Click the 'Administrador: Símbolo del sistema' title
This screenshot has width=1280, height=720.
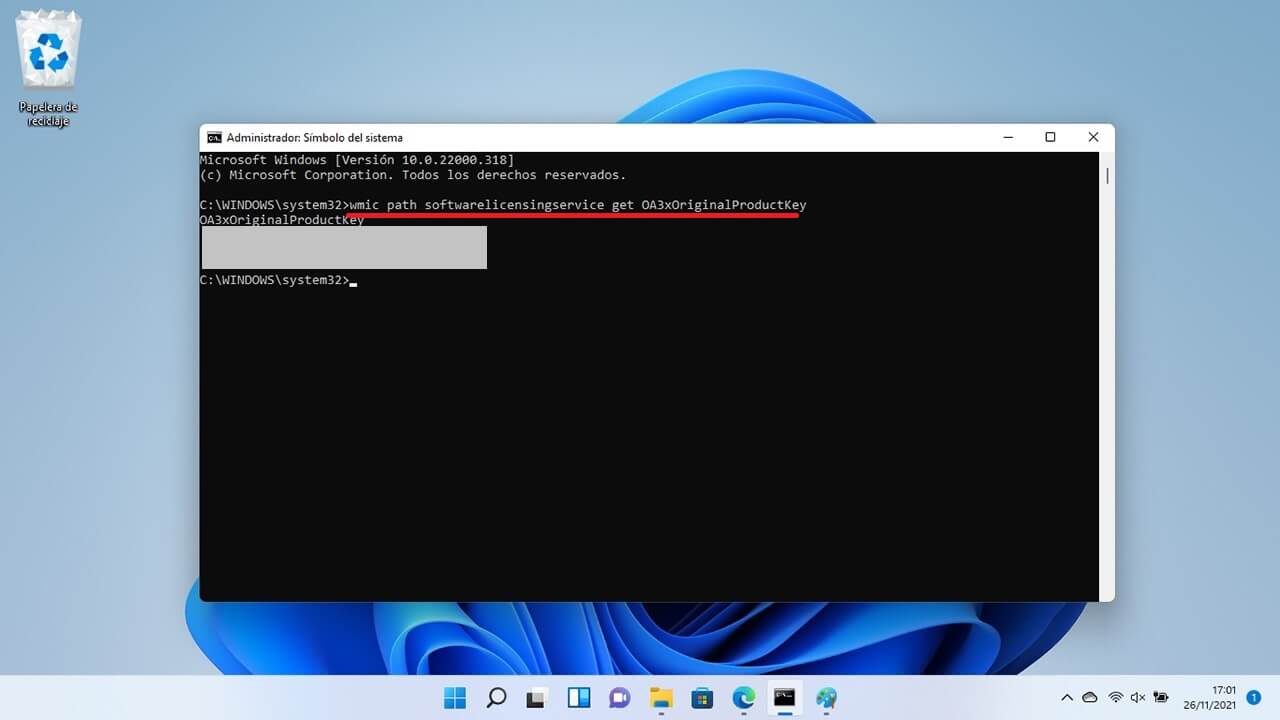coord(315,138)
